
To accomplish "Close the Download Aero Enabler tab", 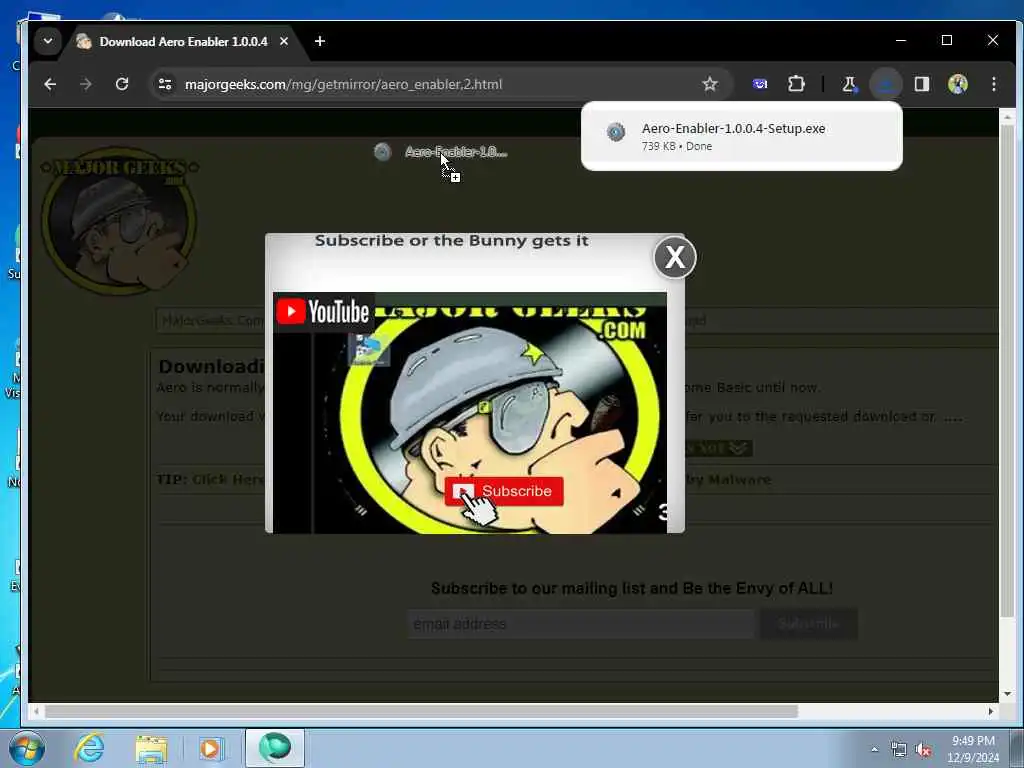I will pos(283,41).
